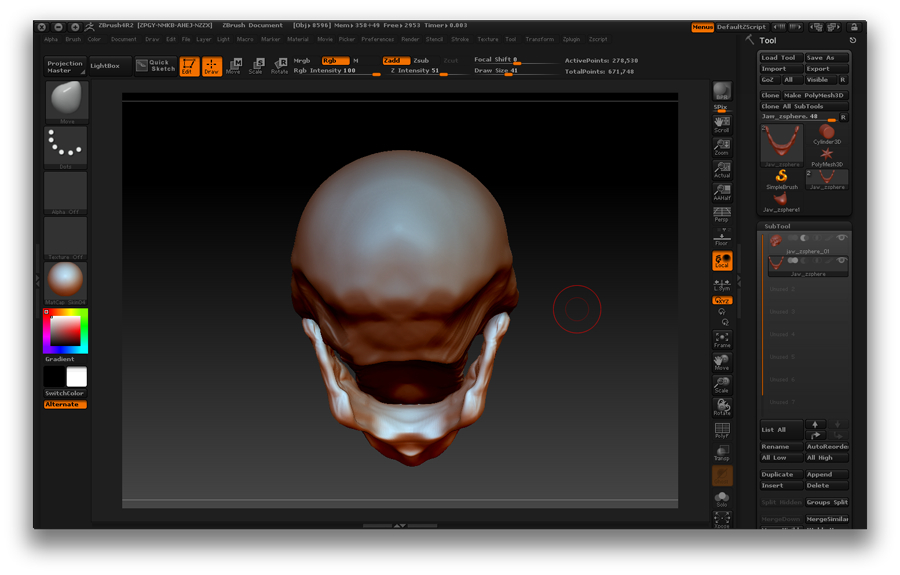Activate Draw mode in the top shelf
This screenshot has width=900, height=575.
coord(212,66)
